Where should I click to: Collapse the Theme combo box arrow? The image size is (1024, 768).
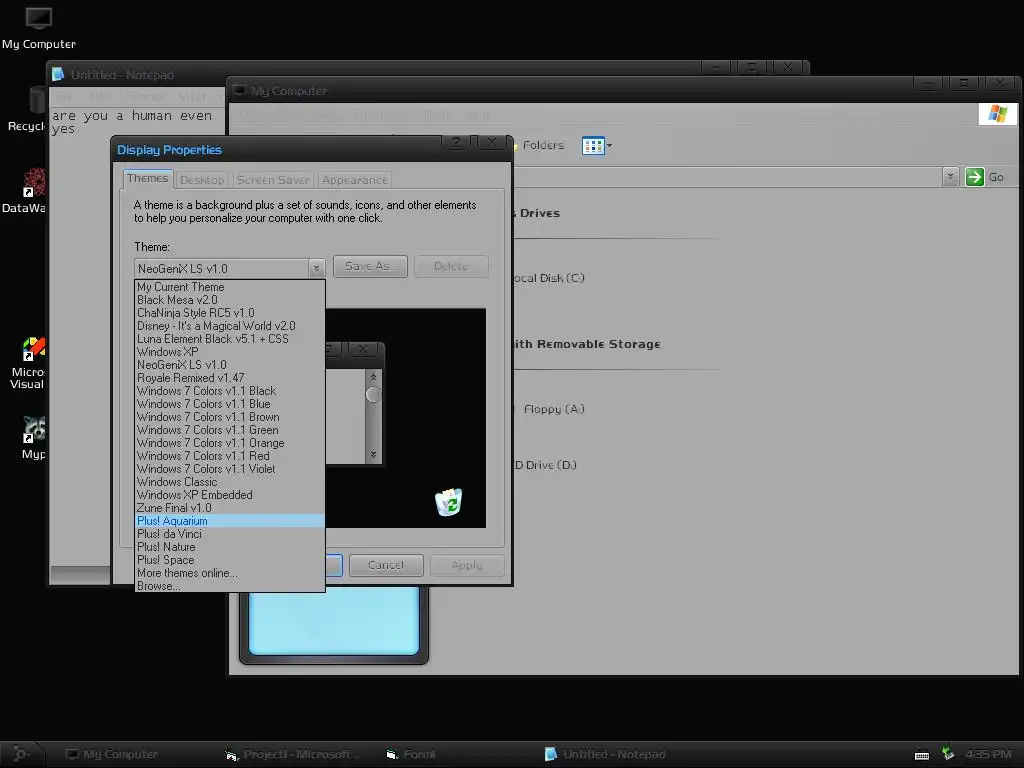point(316,268)
